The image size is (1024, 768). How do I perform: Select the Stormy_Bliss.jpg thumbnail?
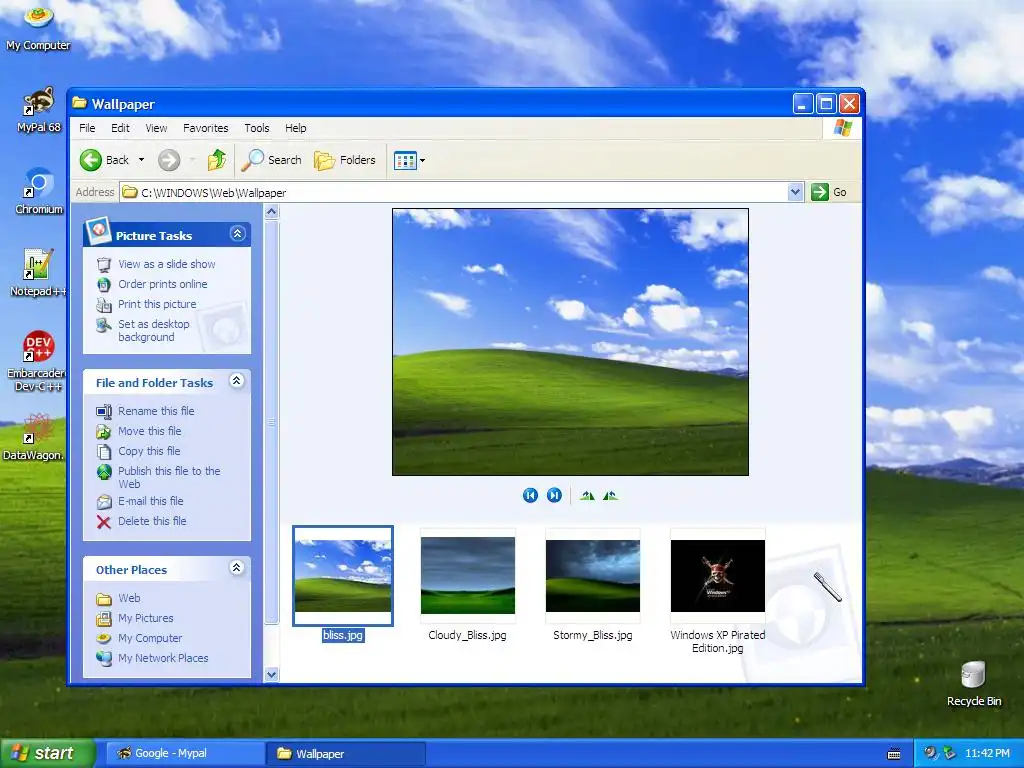point(593,575)
